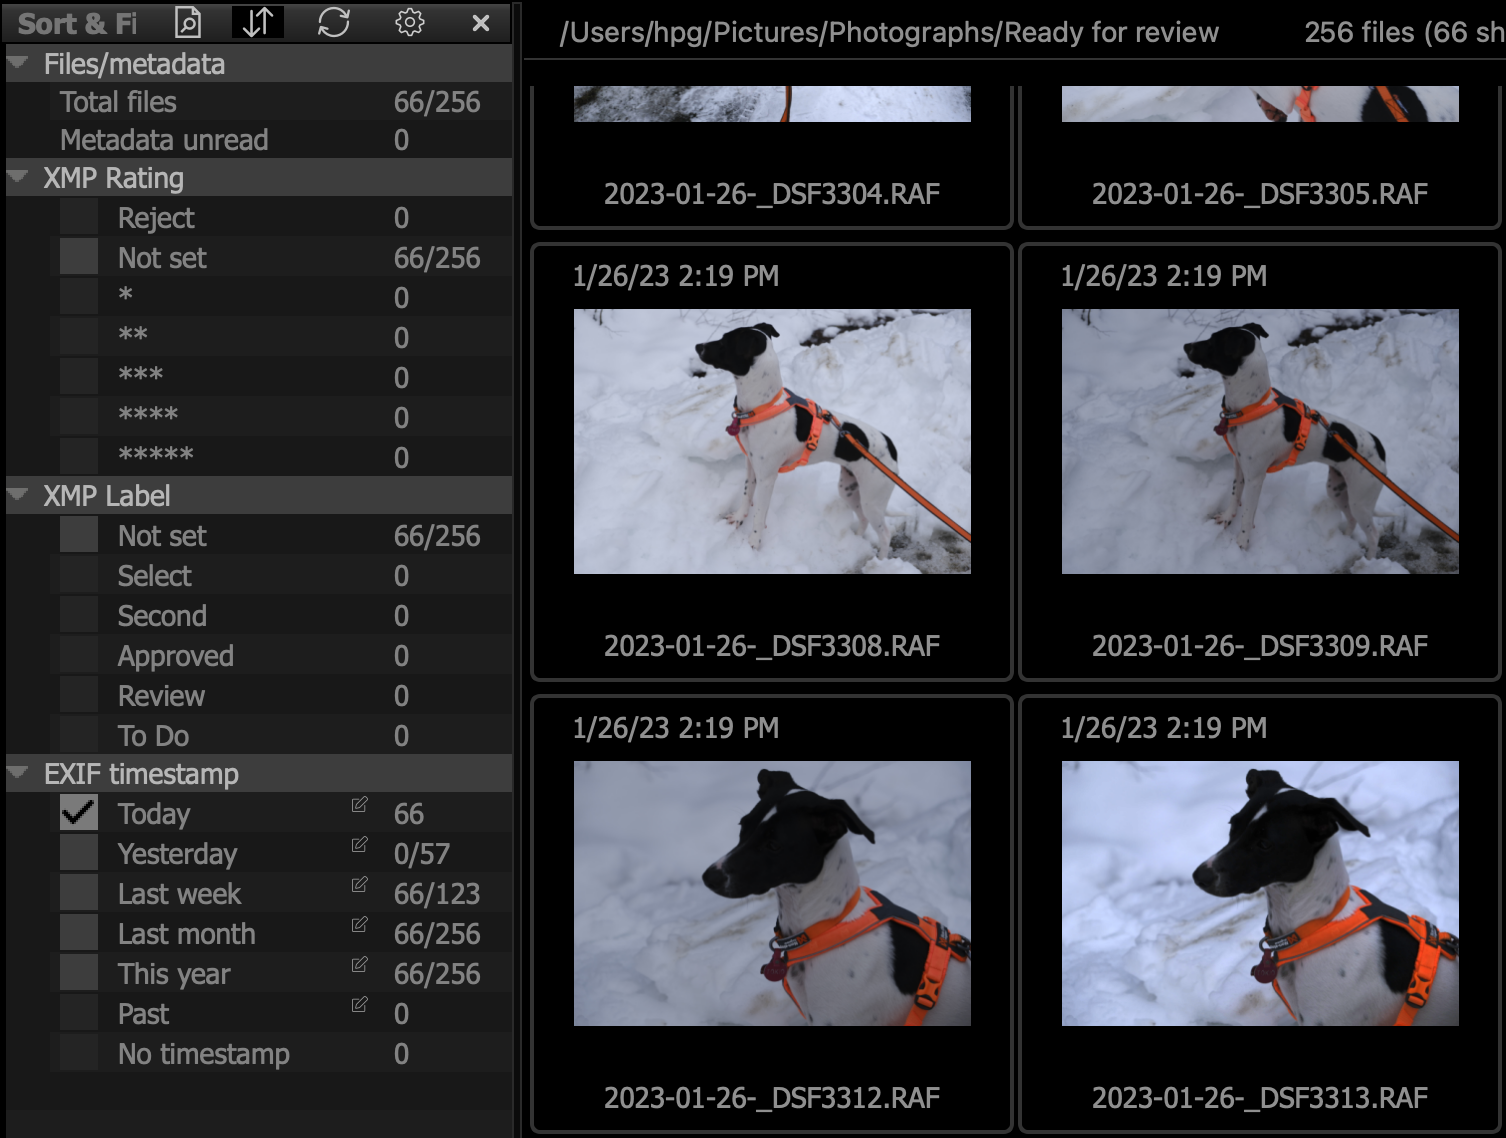This screenshot has width=1506, height=1138.
Task: Collapse the Files/metadata section
Action: click(x=18, y=63)
